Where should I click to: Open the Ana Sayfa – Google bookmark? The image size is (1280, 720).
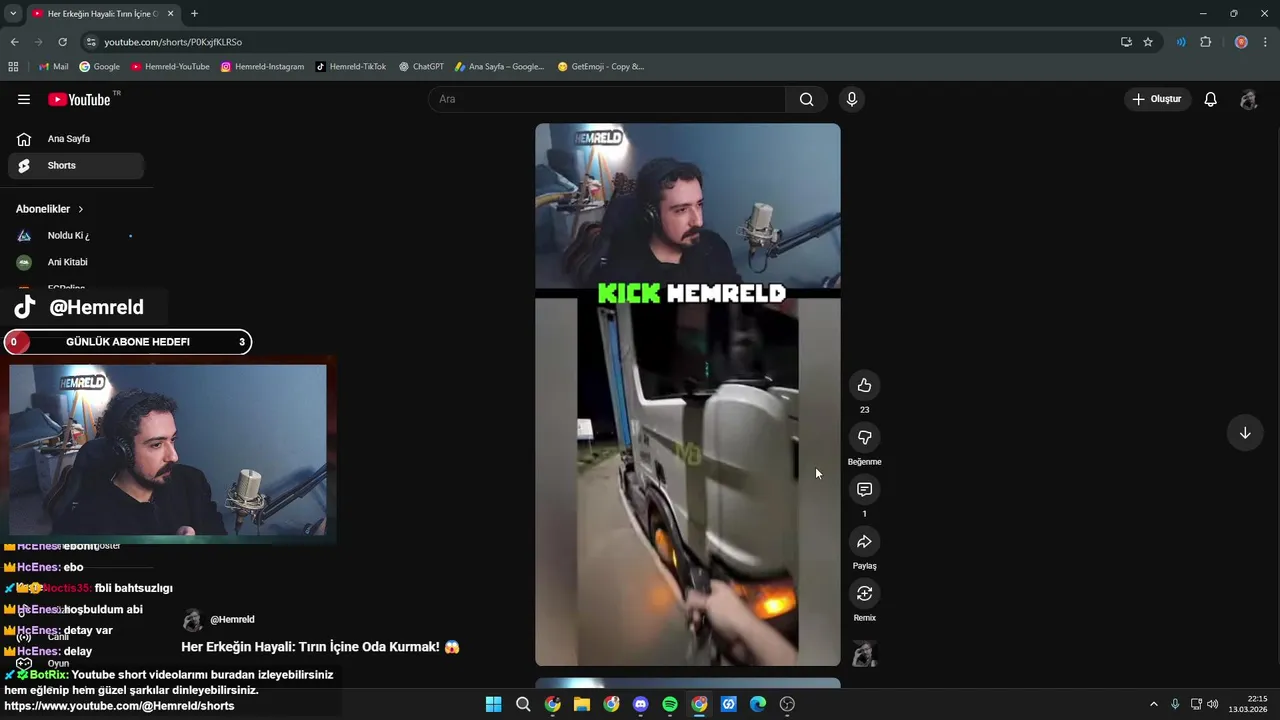point(499,67)
